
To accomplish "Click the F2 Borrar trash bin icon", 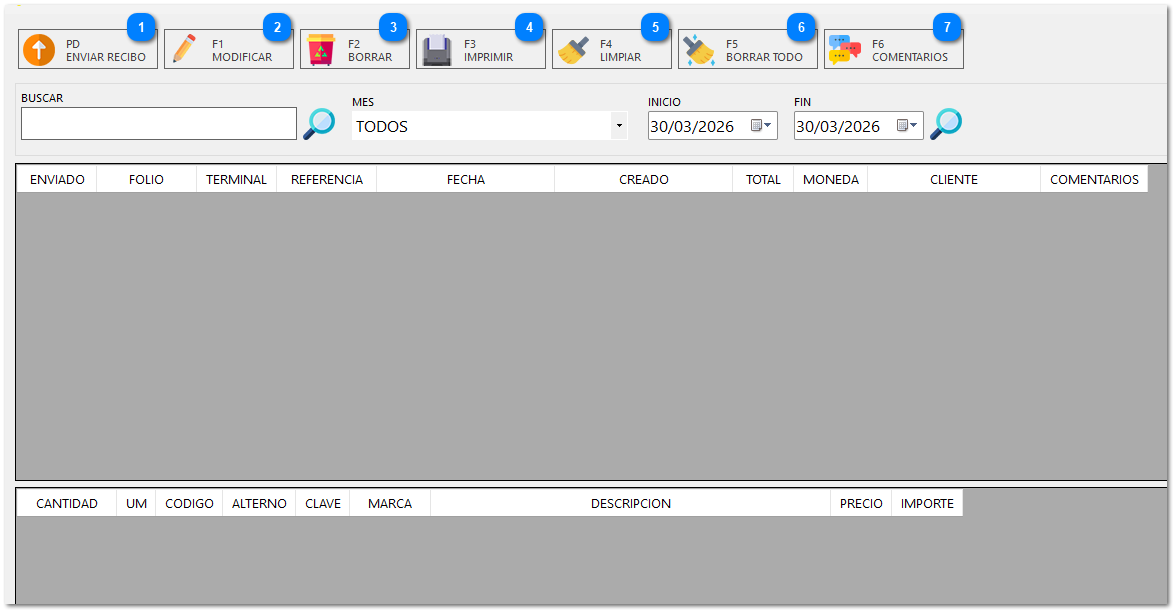I will [321, 50].
